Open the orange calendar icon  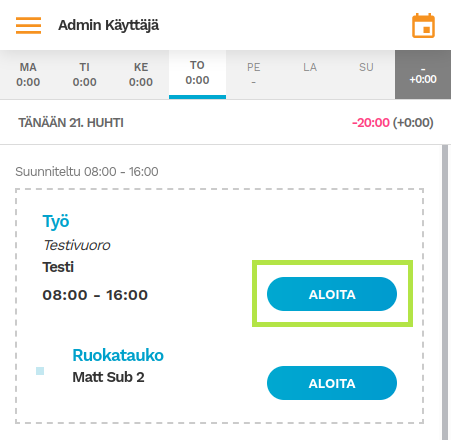tap(423, 26)
